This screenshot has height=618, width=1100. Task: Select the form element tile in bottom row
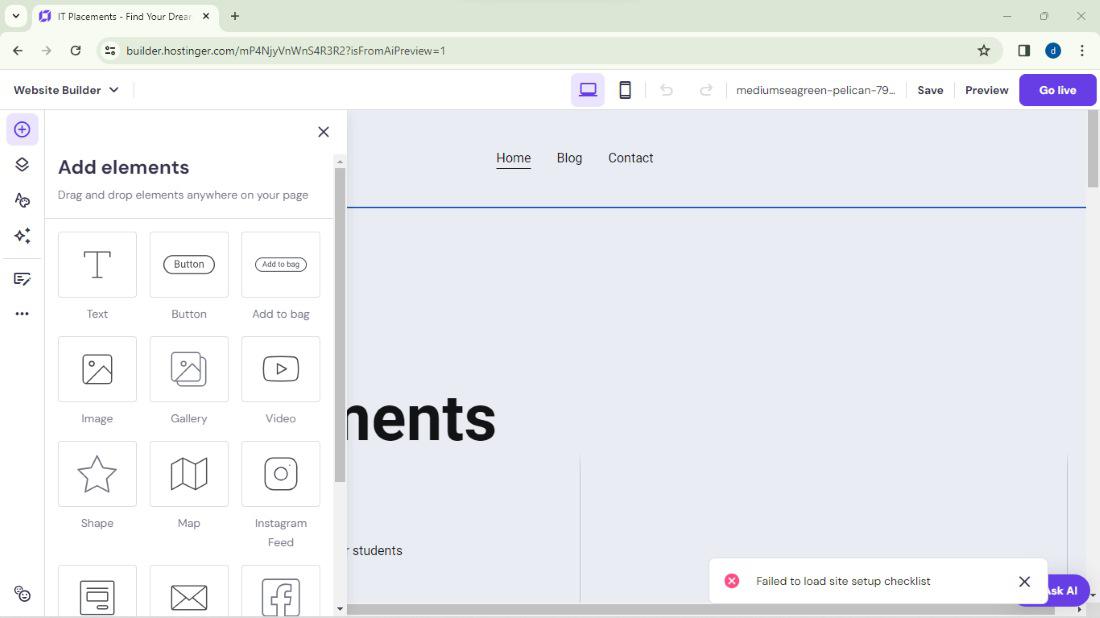(x=98, y=591)
